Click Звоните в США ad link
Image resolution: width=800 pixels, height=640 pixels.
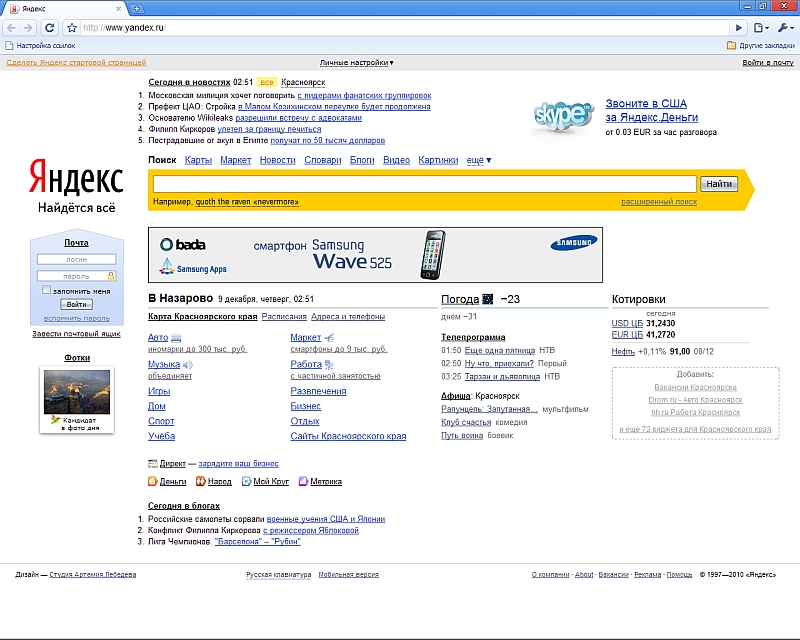646,104
